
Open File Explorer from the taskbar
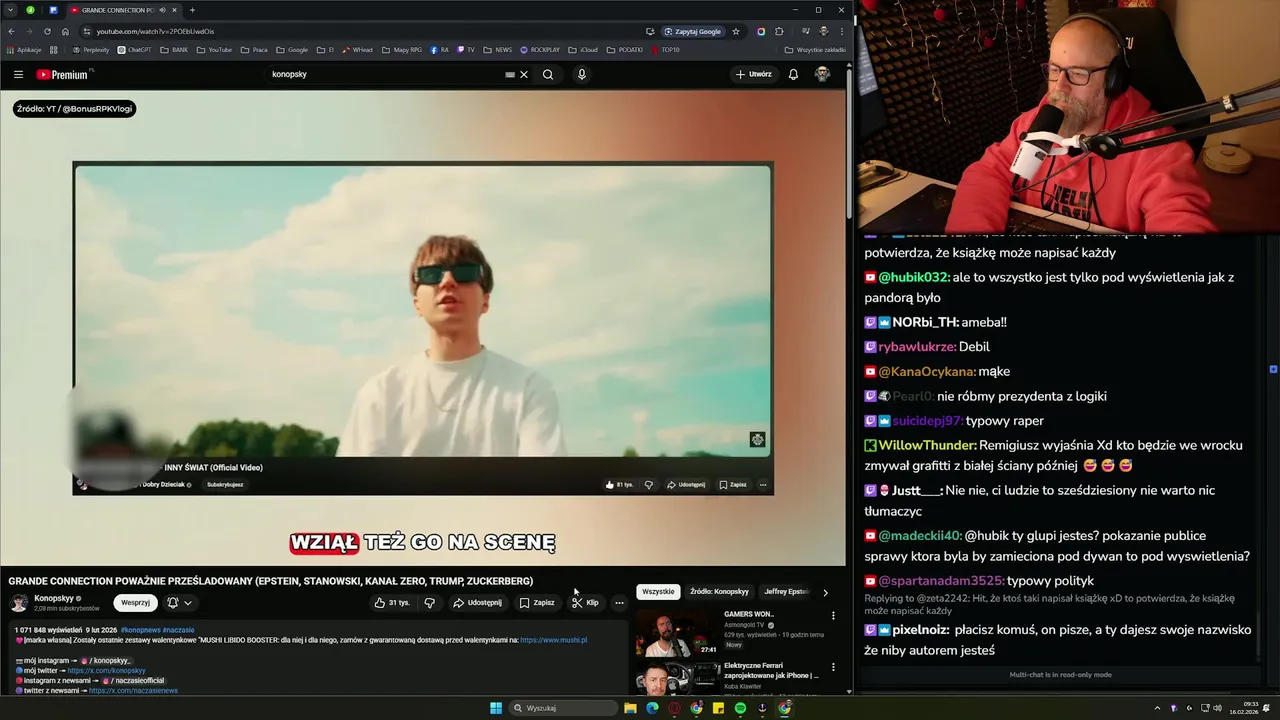(x=630, y=708)
